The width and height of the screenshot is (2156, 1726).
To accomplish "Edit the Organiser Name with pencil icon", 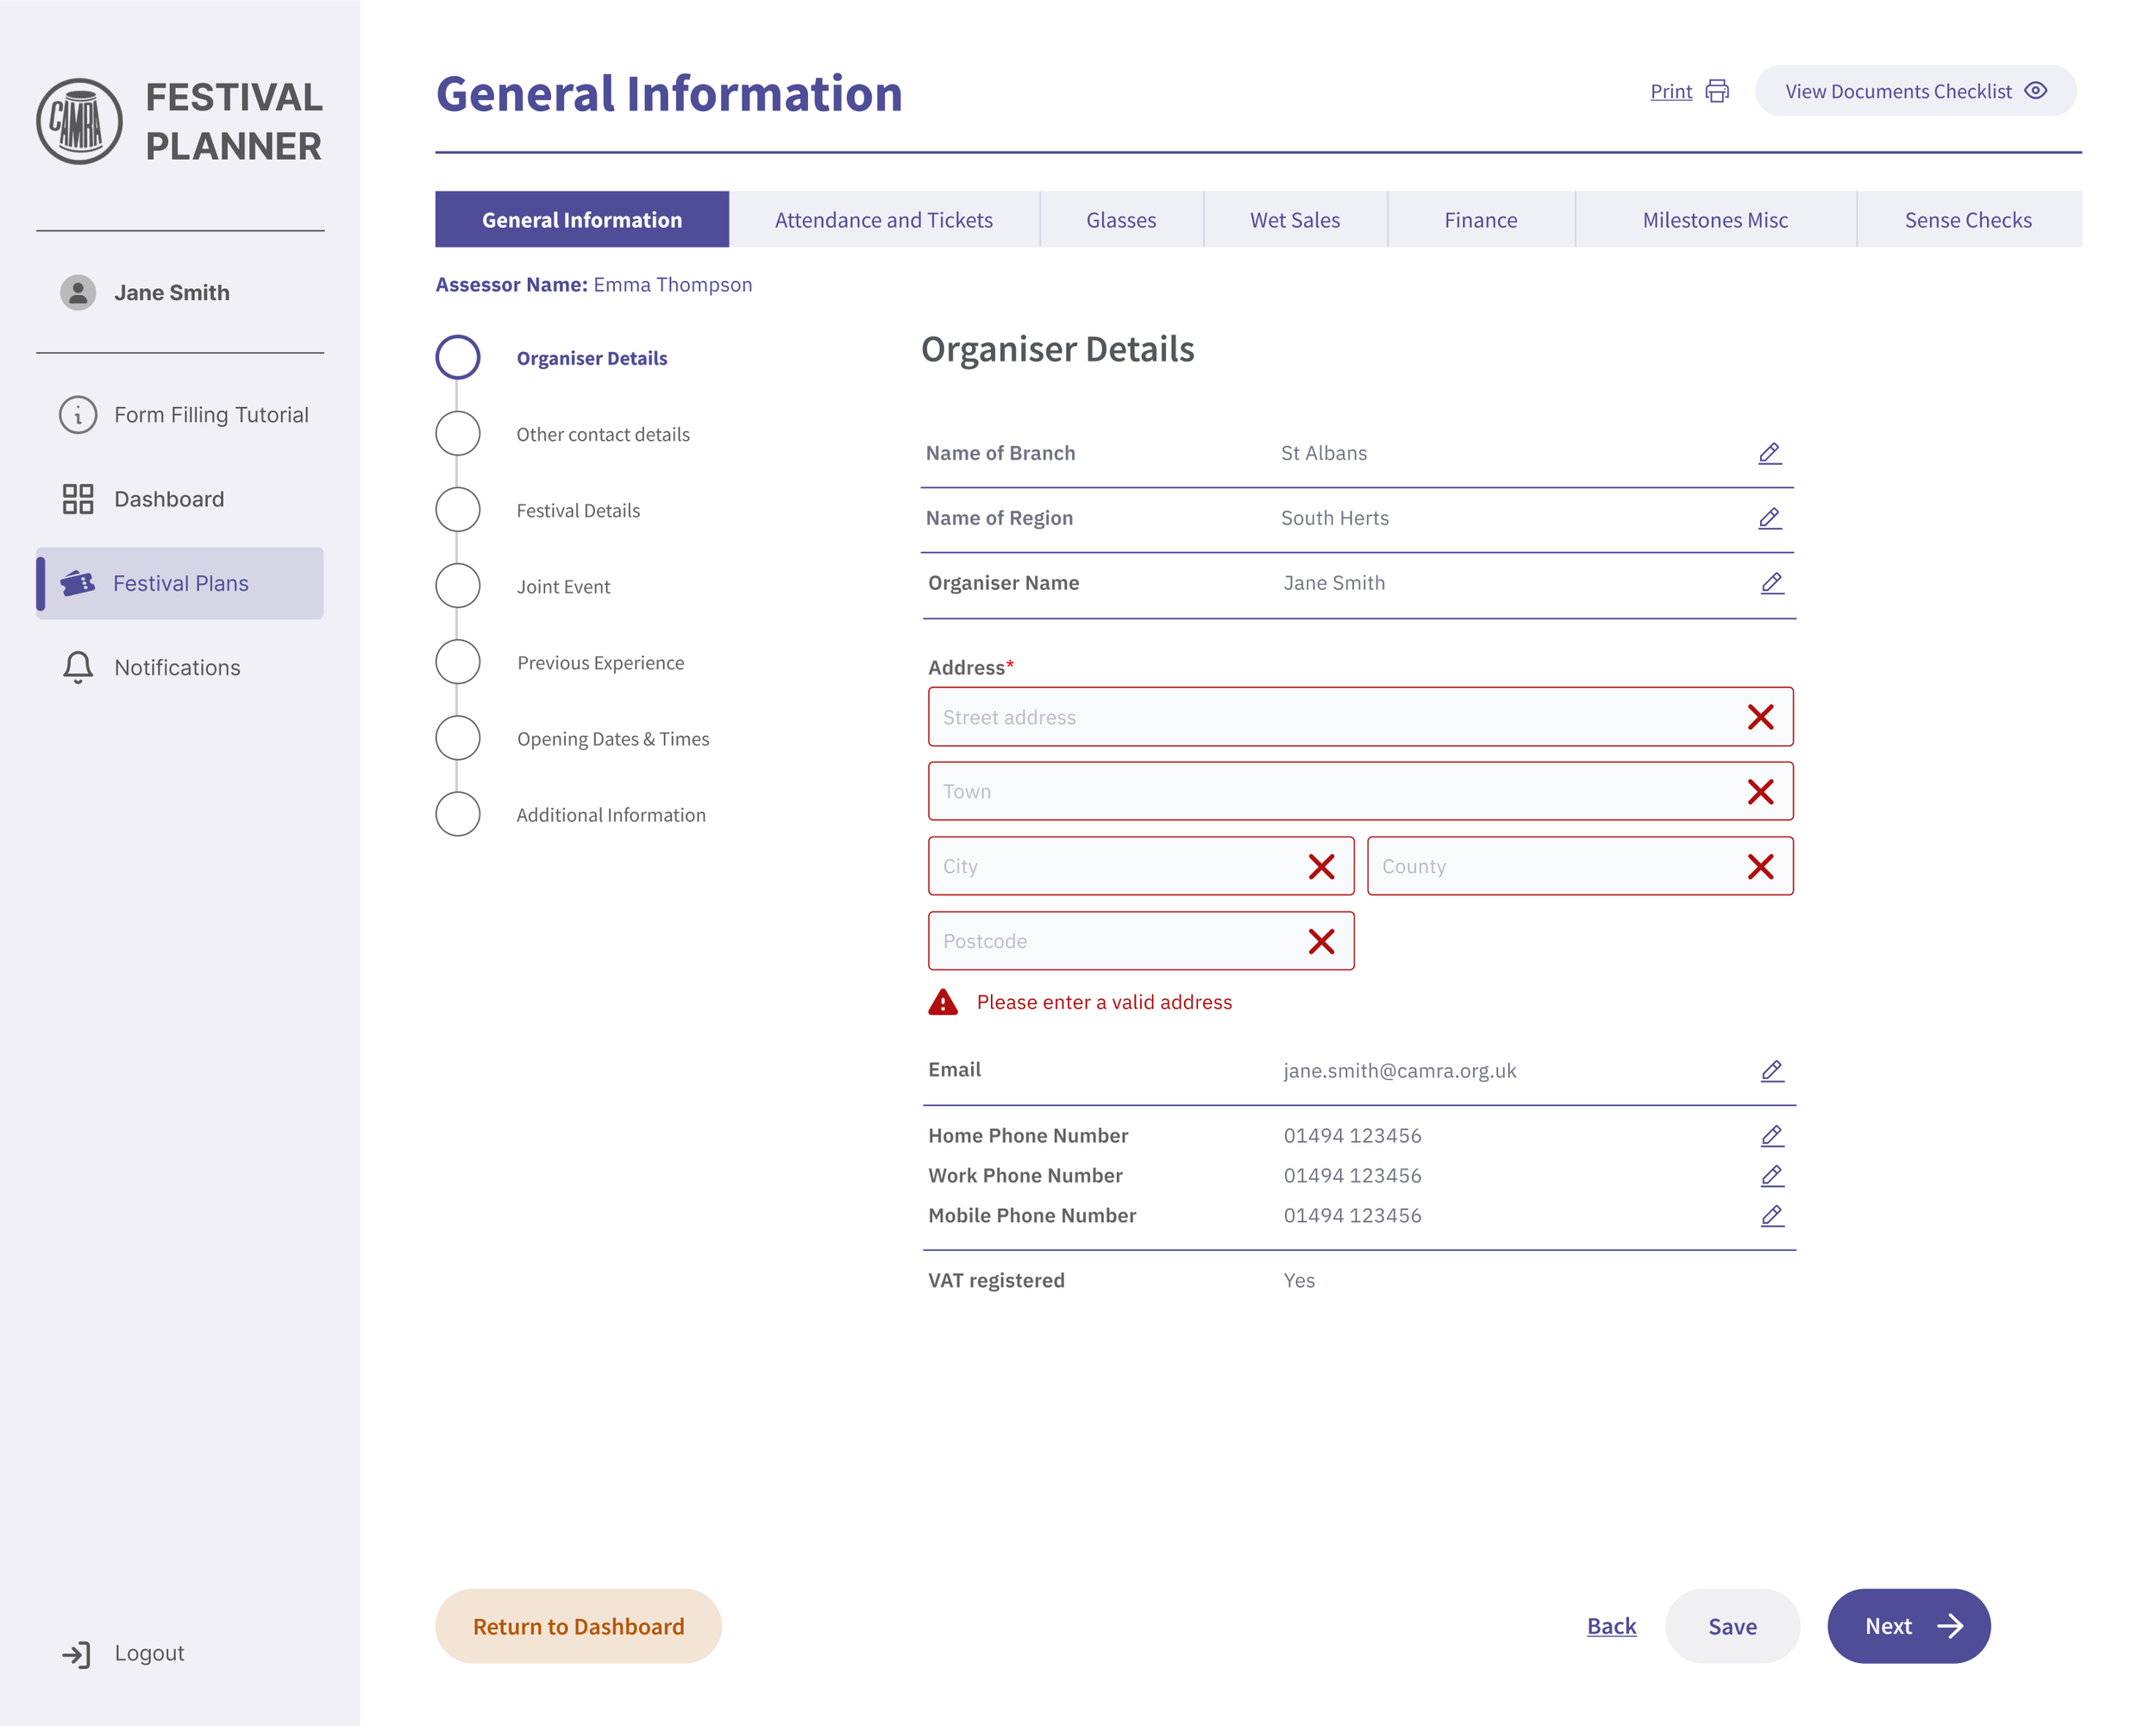I will 1771,583.
